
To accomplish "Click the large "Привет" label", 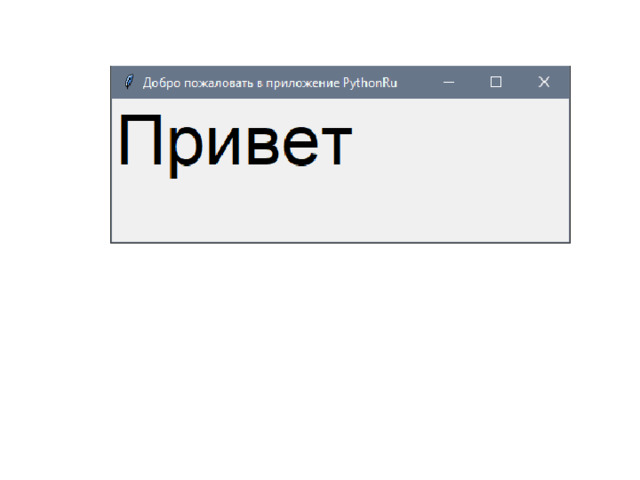I will 235,142.
